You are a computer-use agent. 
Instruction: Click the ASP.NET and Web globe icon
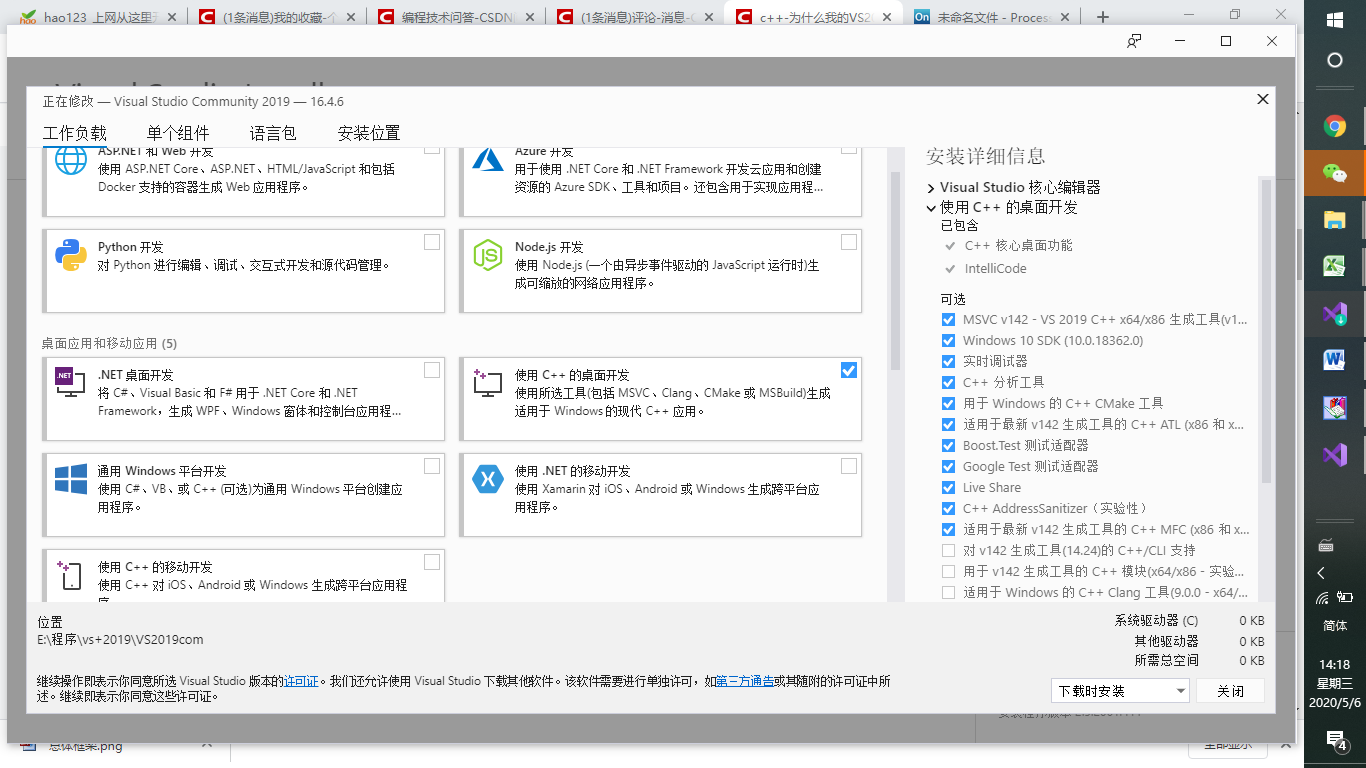click(x=71, y=160)
